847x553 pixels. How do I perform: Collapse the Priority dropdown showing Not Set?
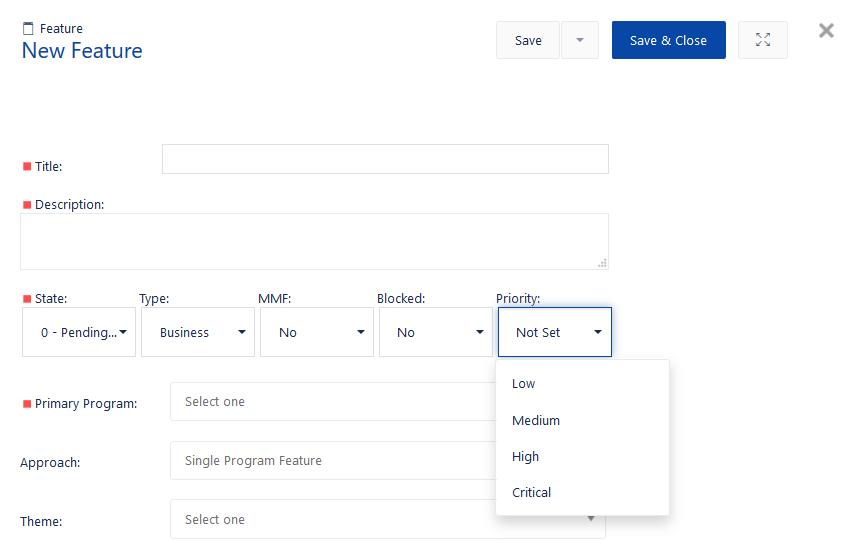click(555, 332)
